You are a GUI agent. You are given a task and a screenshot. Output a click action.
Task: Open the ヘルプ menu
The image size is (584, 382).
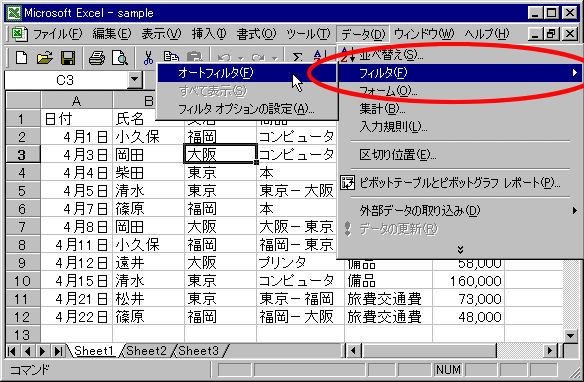[x=486, y=34]
